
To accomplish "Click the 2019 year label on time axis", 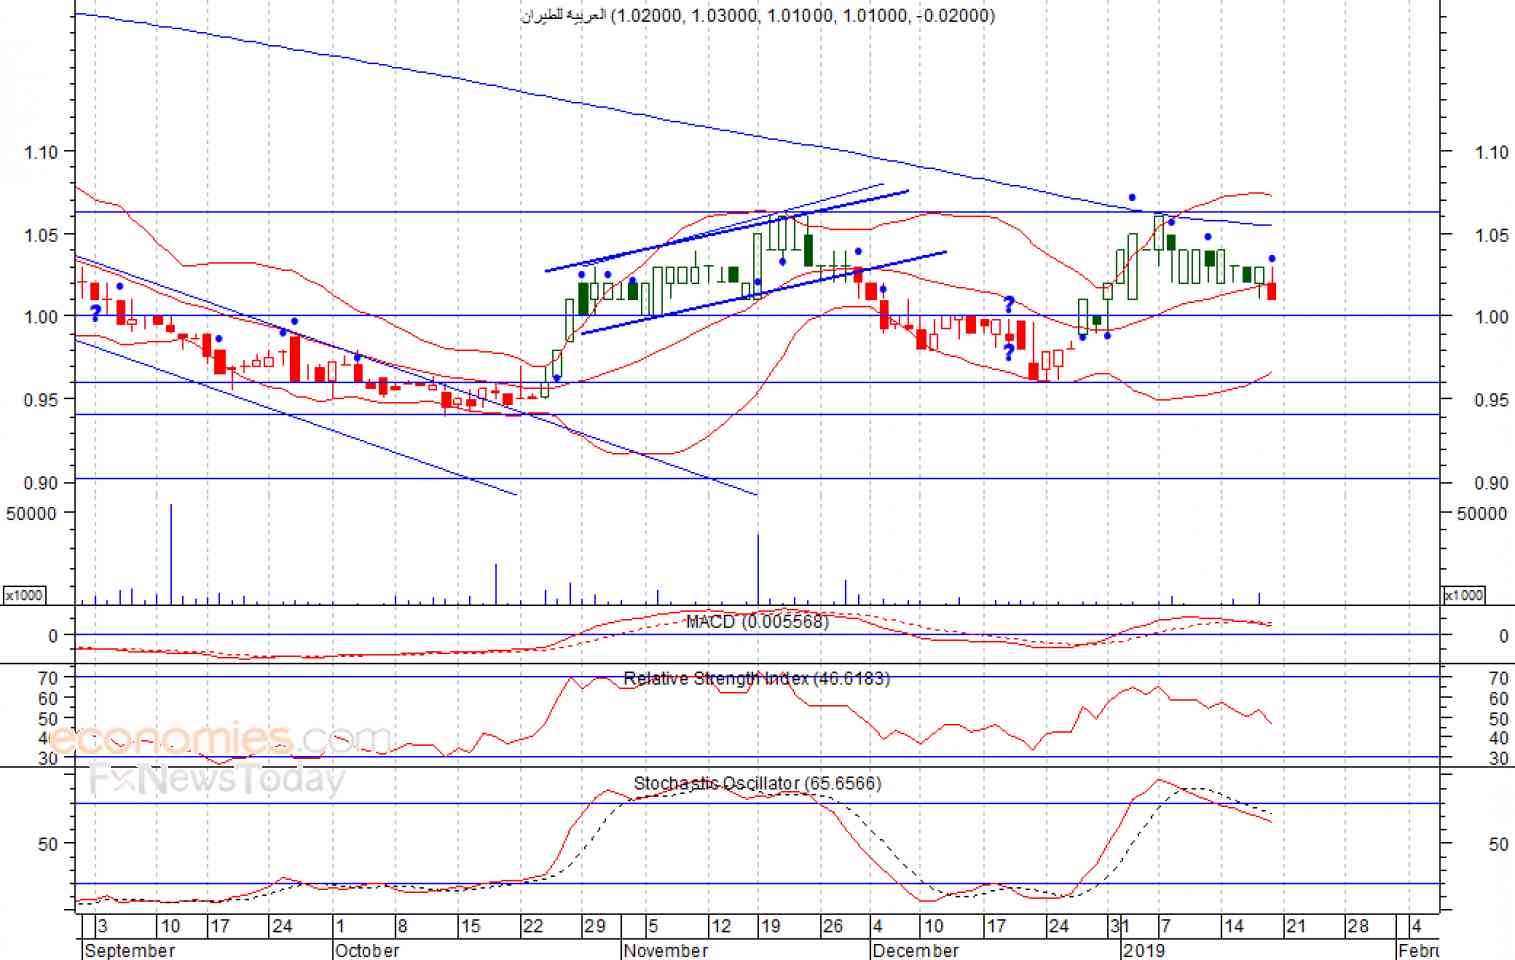I will (1144, 950).
